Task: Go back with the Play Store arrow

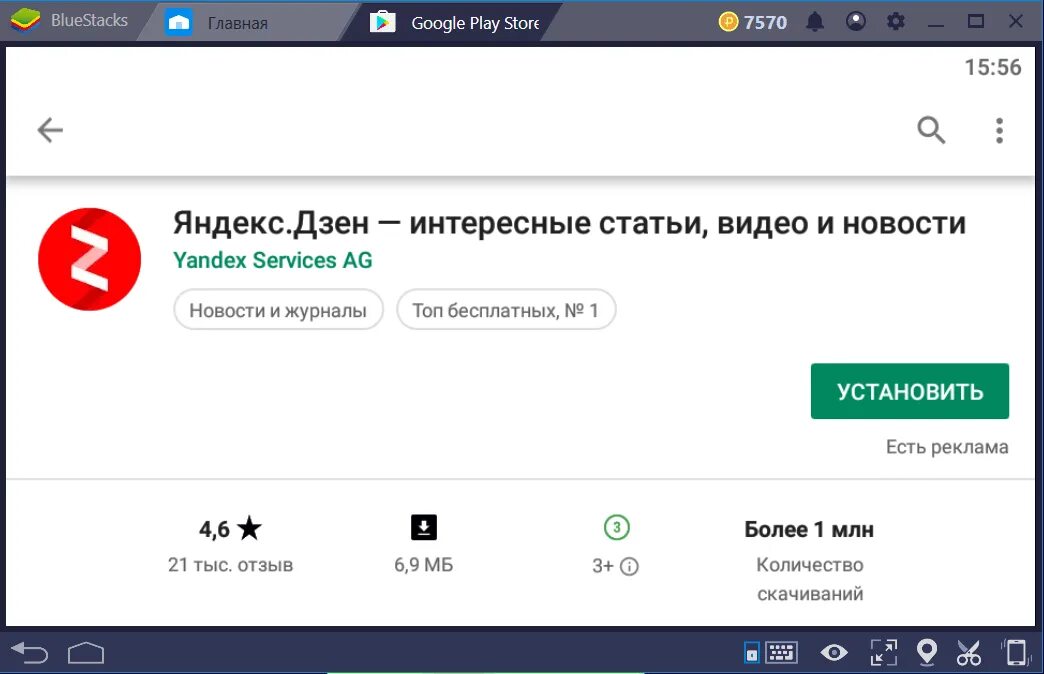Action: pos(50,130)
